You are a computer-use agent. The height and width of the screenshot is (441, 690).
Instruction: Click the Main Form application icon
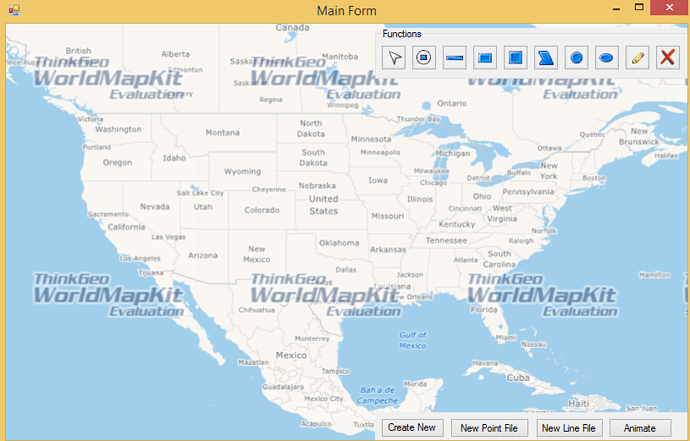pyautogui.click(x=14, y=10)
